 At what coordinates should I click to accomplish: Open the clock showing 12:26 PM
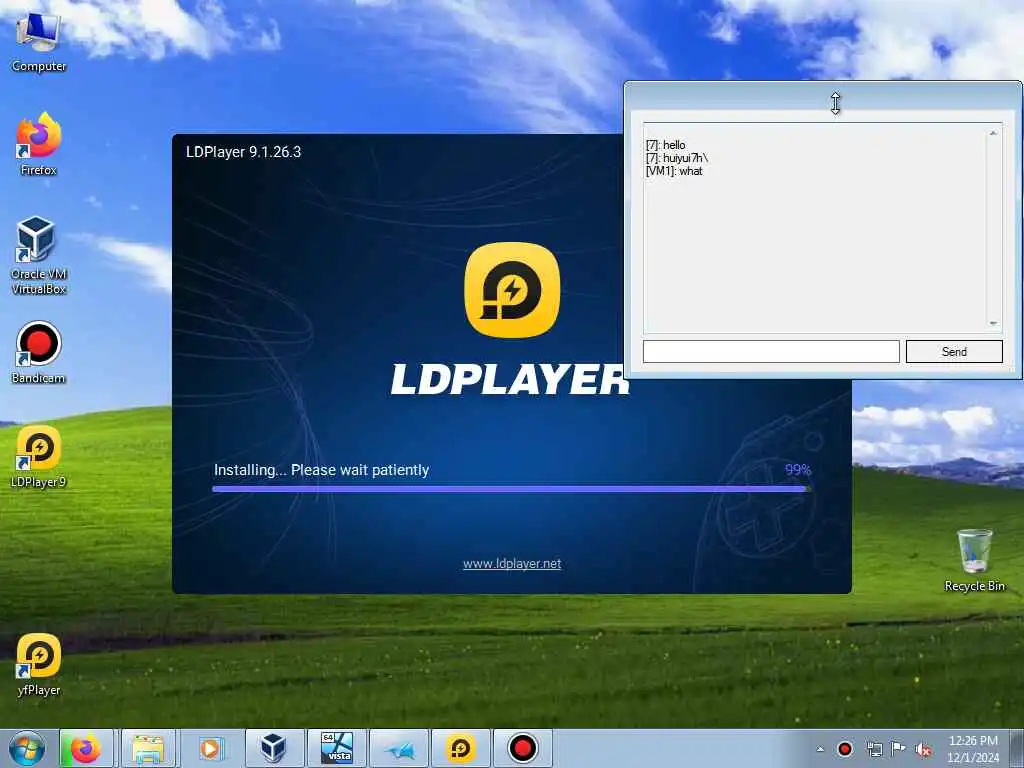pos(973,749)
